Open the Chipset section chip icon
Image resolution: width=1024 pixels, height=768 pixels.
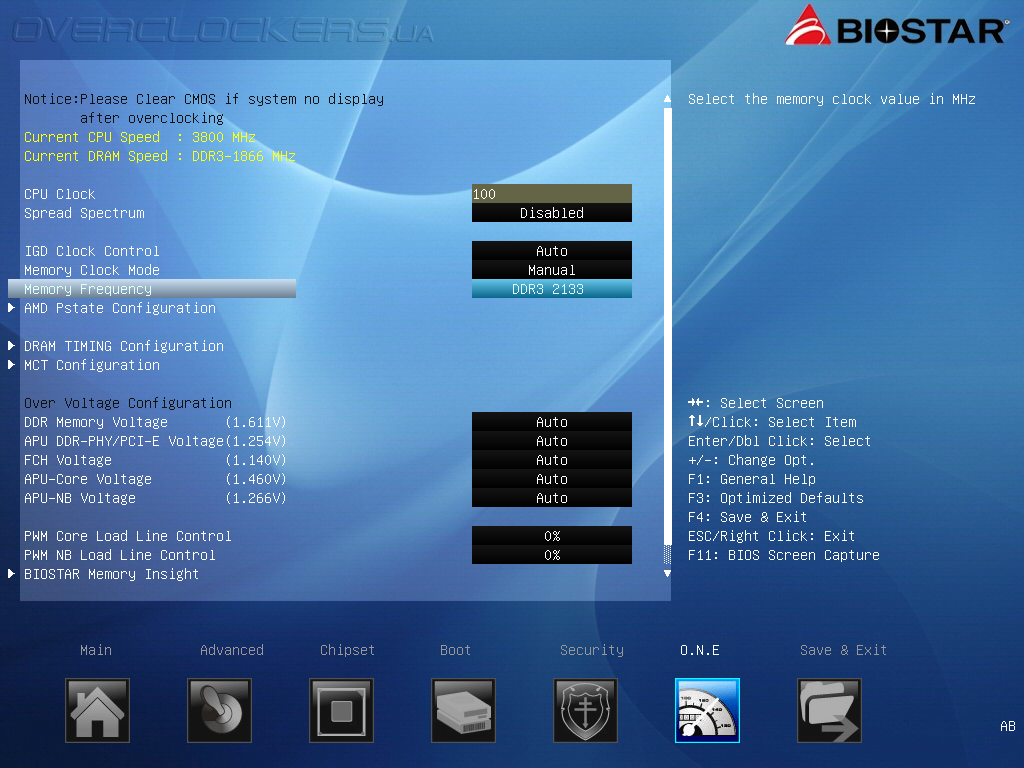[342, 711]
